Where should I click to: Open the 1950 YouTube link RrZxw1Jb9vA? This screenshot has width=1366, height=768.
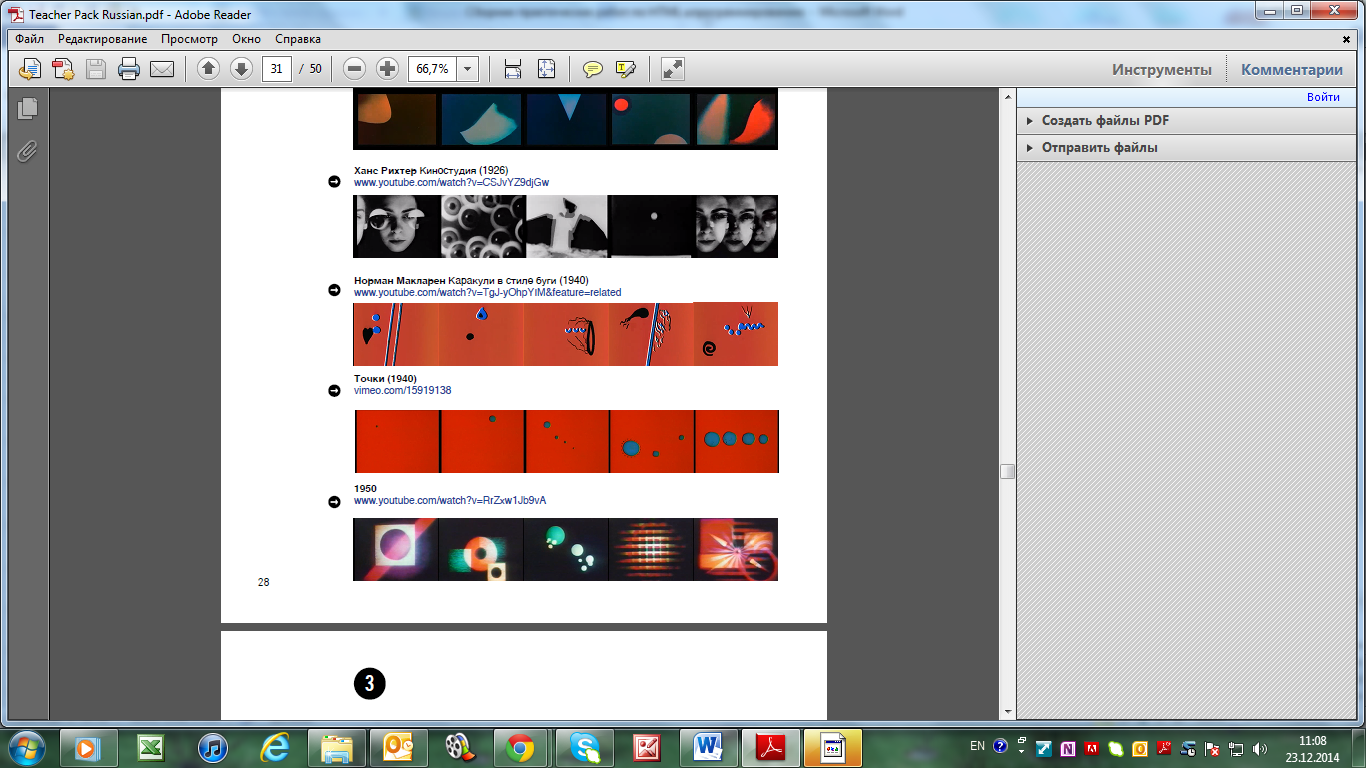pyautogui.click(x=450, y=500)
